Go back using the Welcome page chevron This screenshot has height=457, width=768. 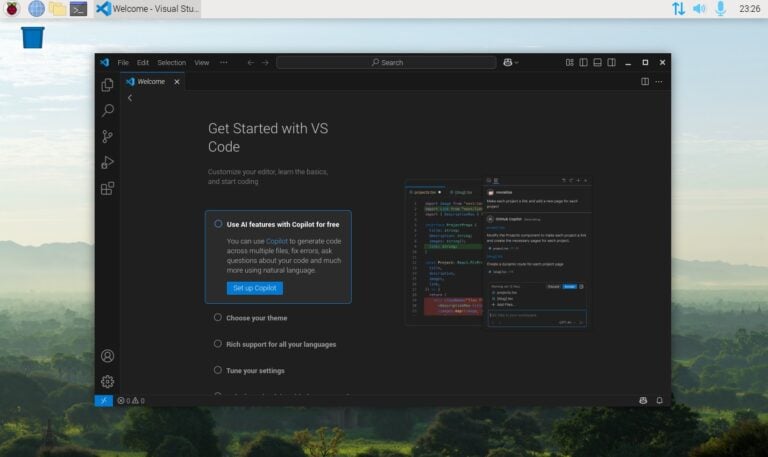click(x=130, y=98)
